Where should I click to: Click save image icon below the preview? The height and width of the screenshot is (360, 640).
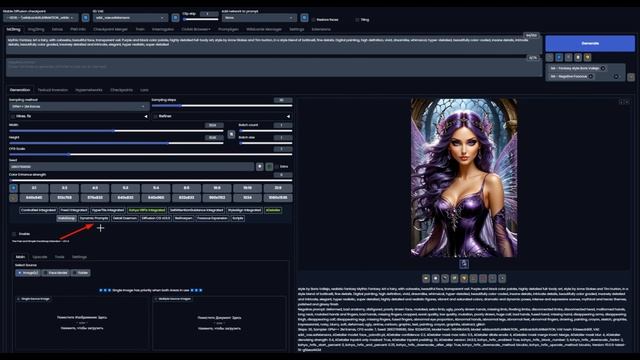(436, 278)
